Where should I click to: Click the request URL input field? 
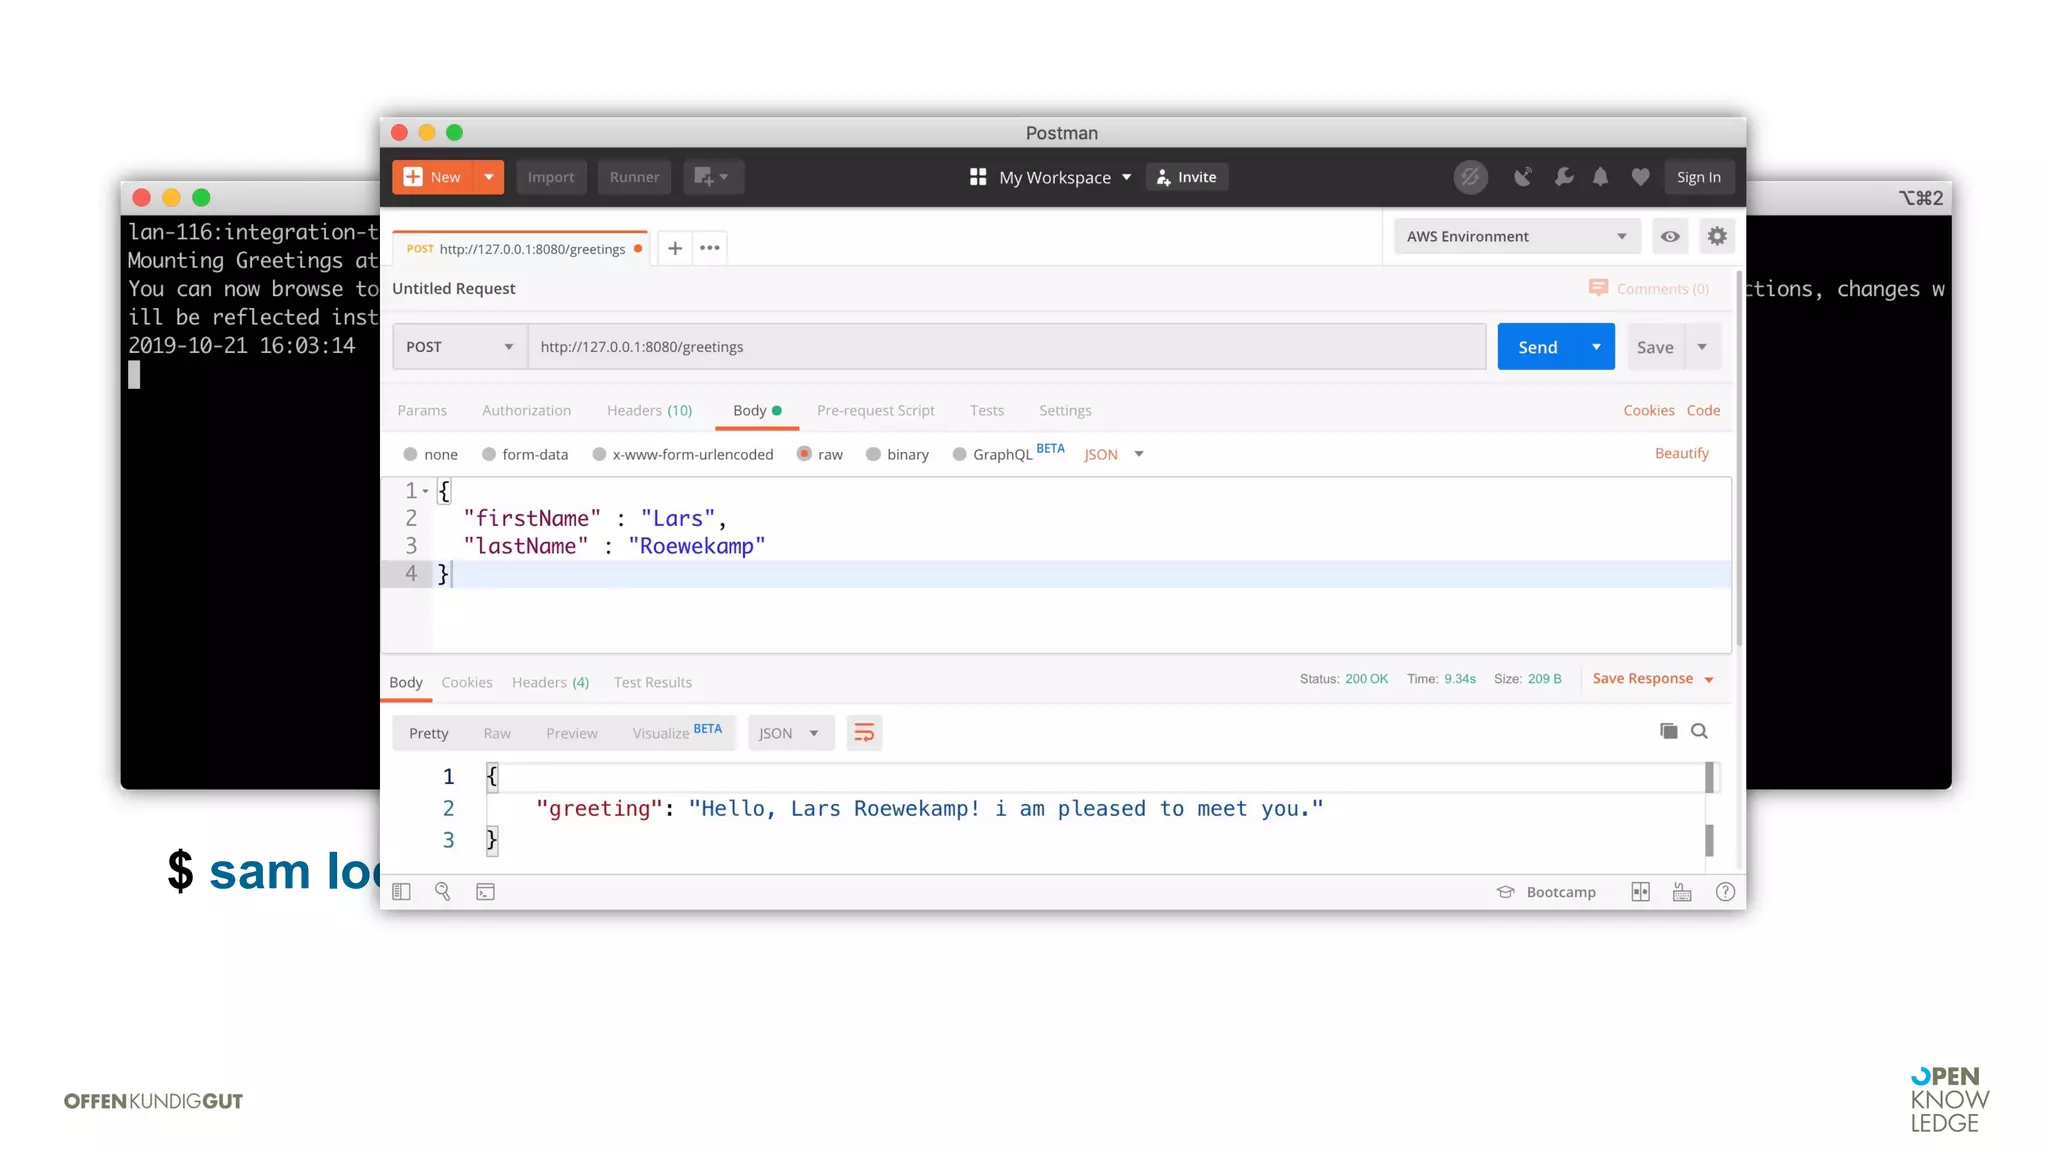(x=1005, y=347)
